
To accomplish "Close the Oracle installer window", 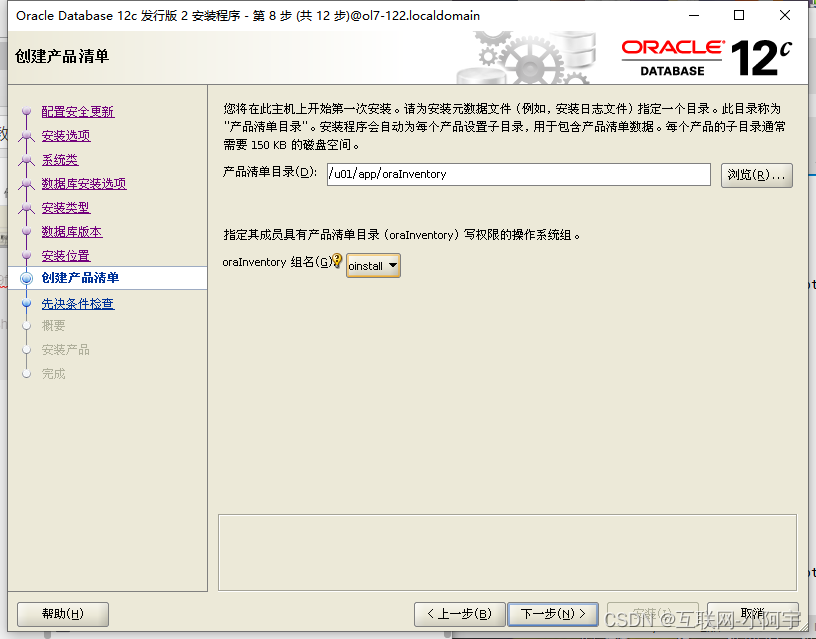I will (x=785, y=15).
